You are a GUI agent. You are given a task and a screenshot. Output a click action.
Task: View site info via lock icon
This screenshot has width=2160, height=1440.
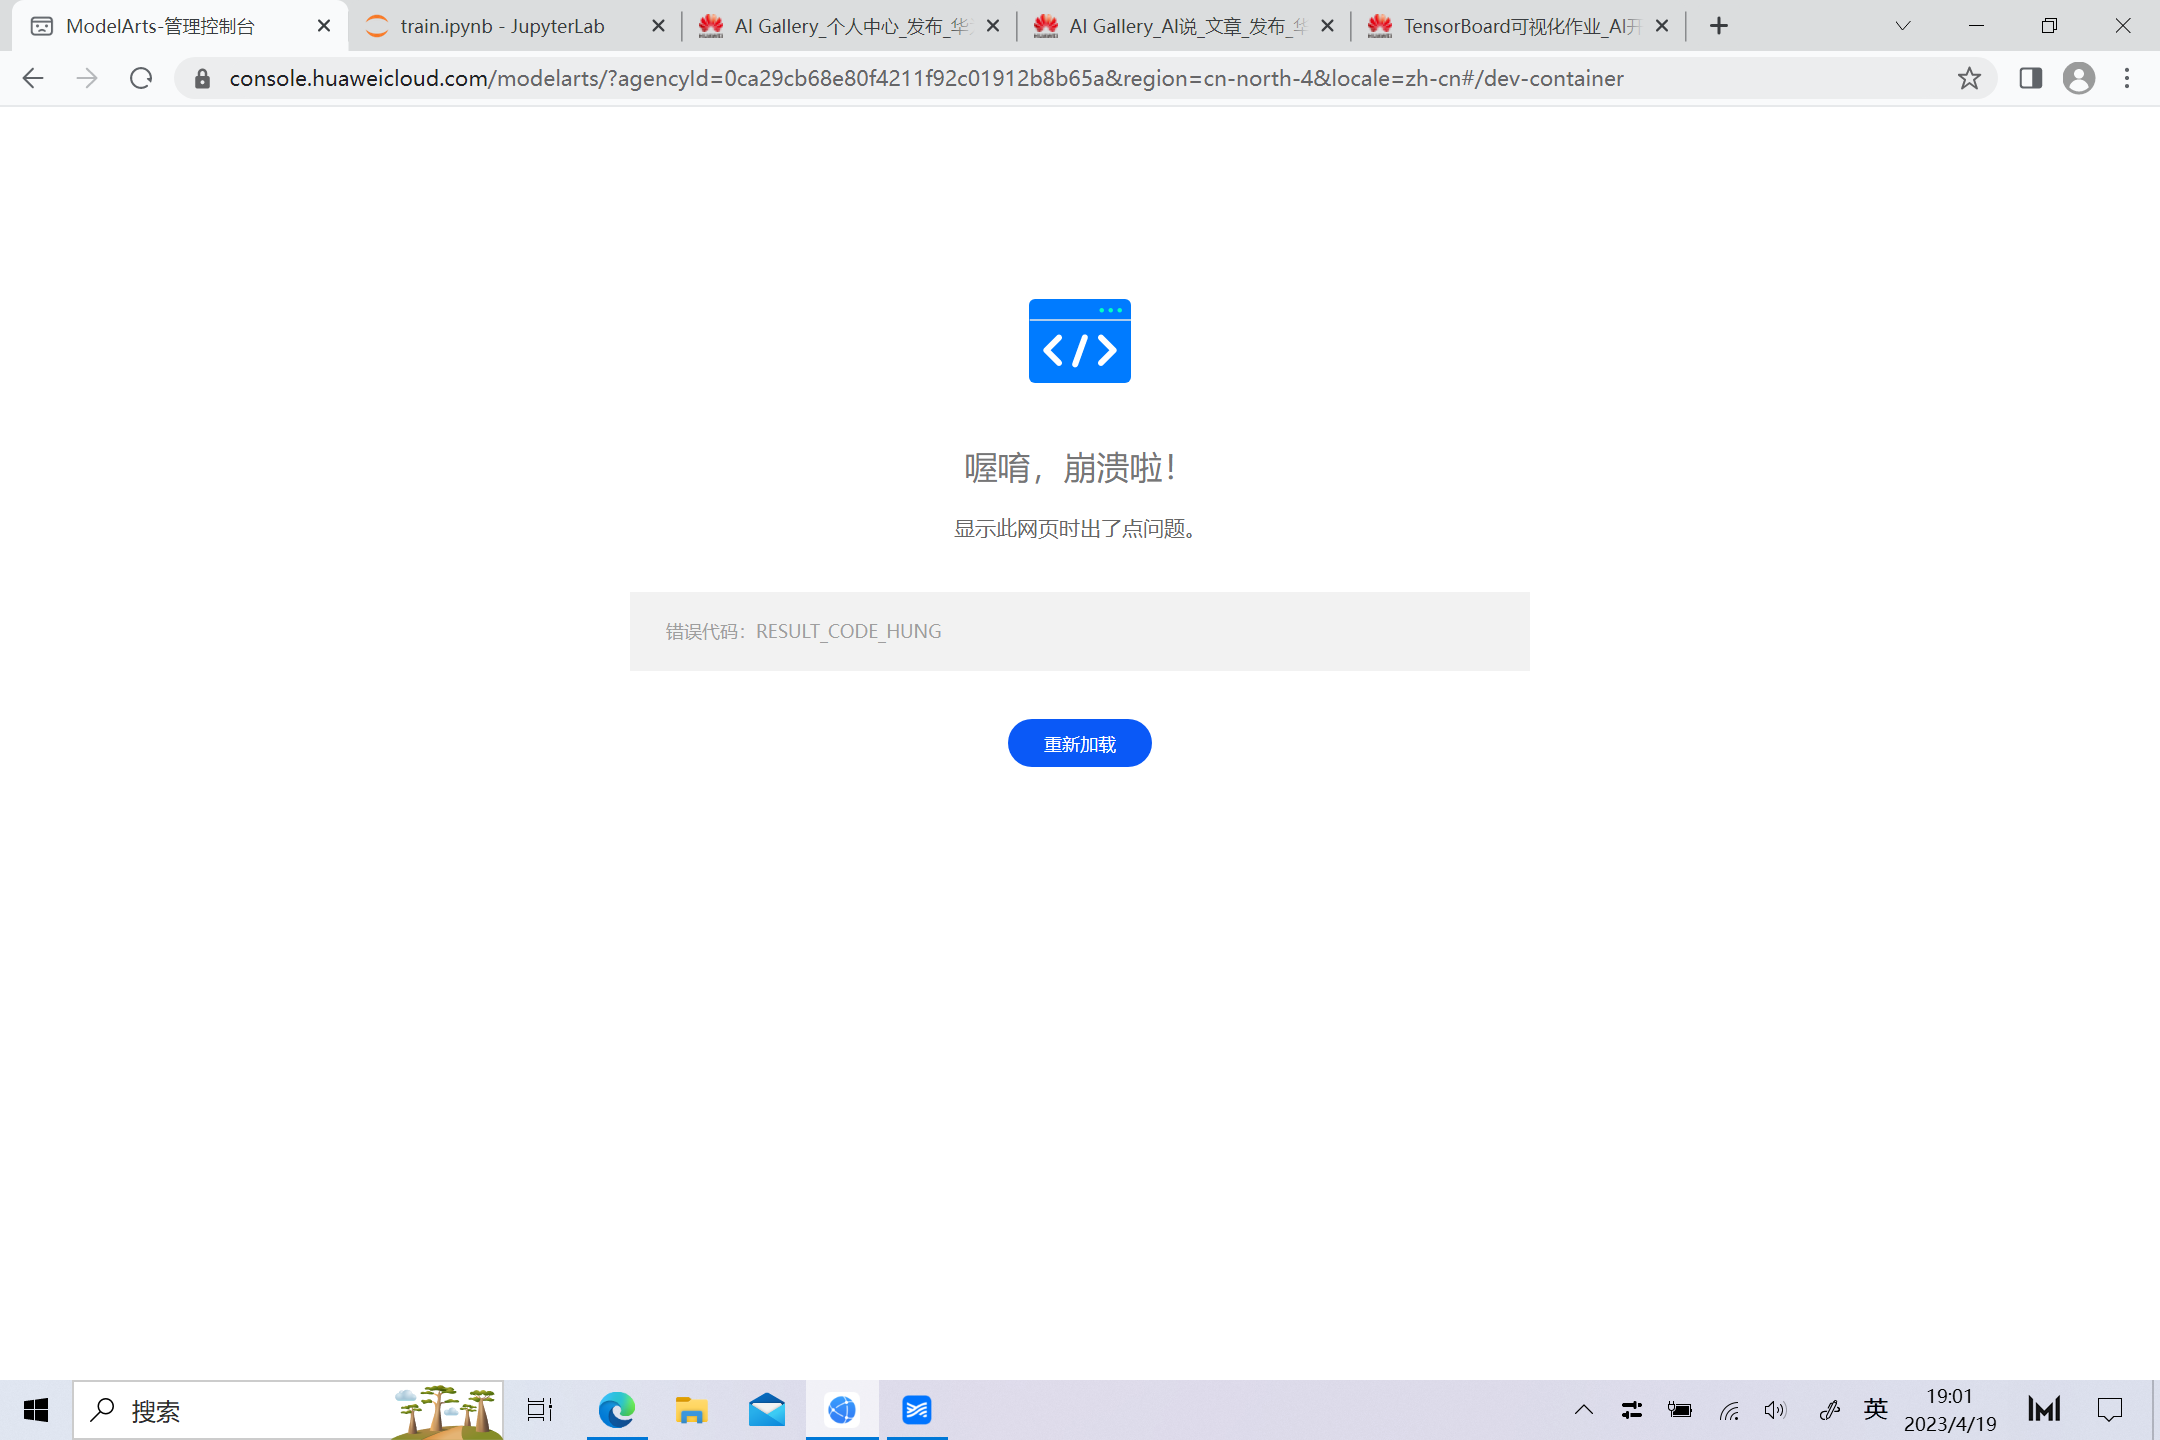(x=203, y=78)
